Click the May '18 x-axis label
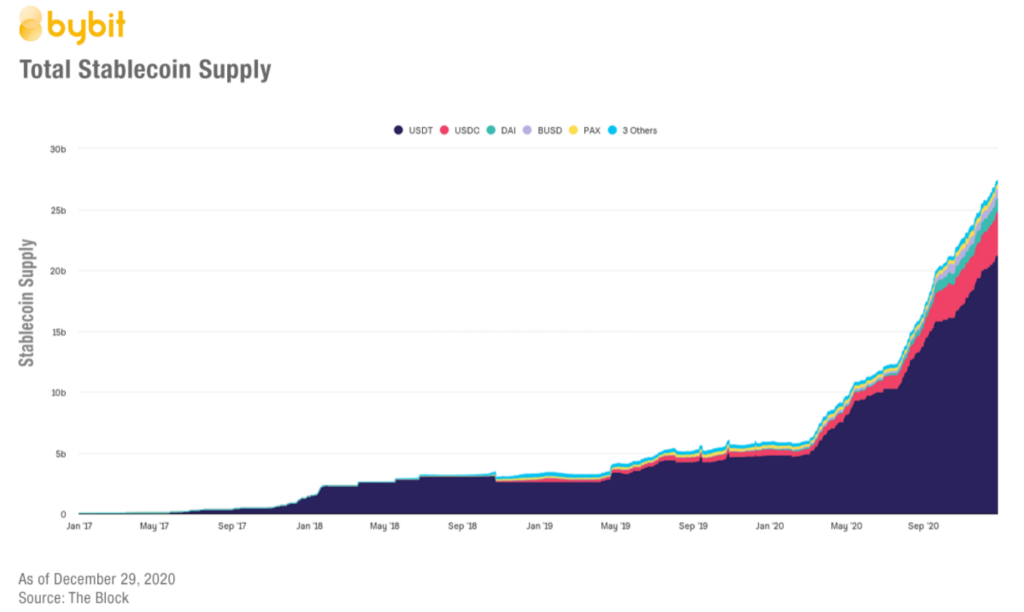The width and height of the screenshot is (1024, 612). pos(385,526)
